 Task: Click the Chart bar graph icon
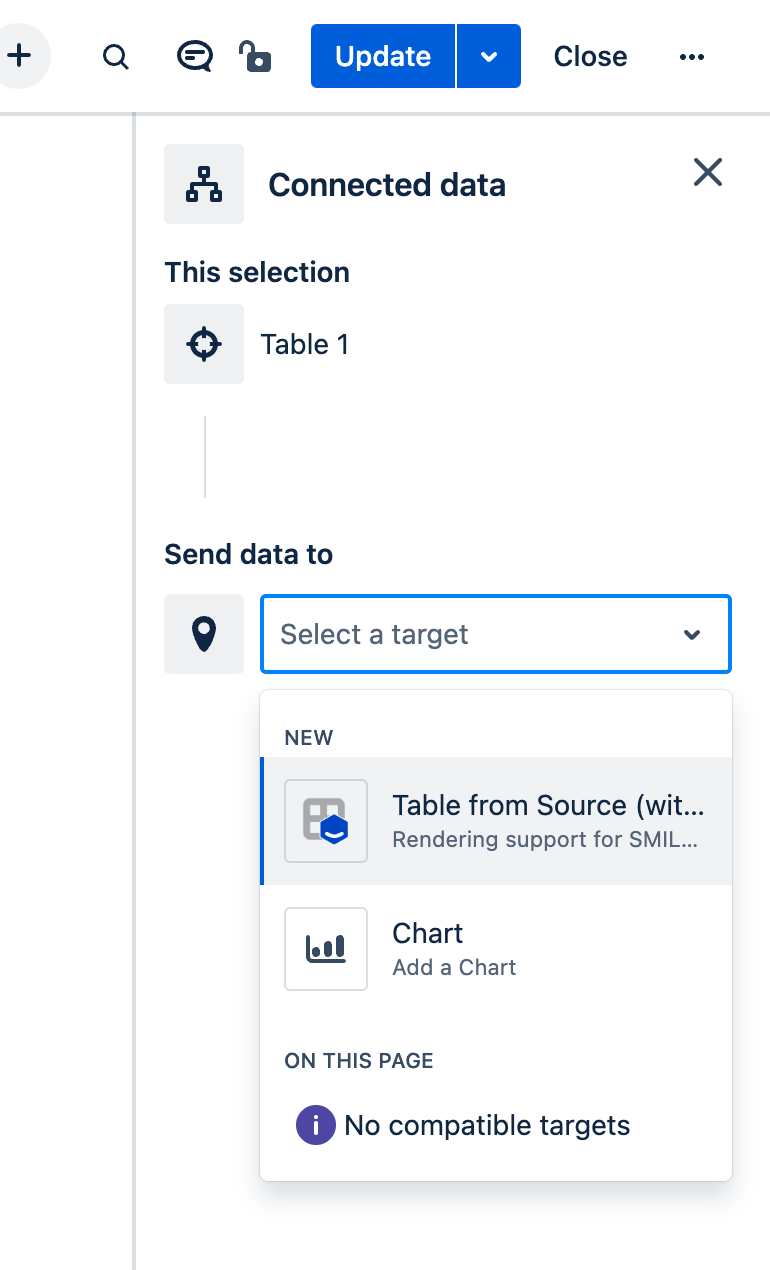pos(326,948)
